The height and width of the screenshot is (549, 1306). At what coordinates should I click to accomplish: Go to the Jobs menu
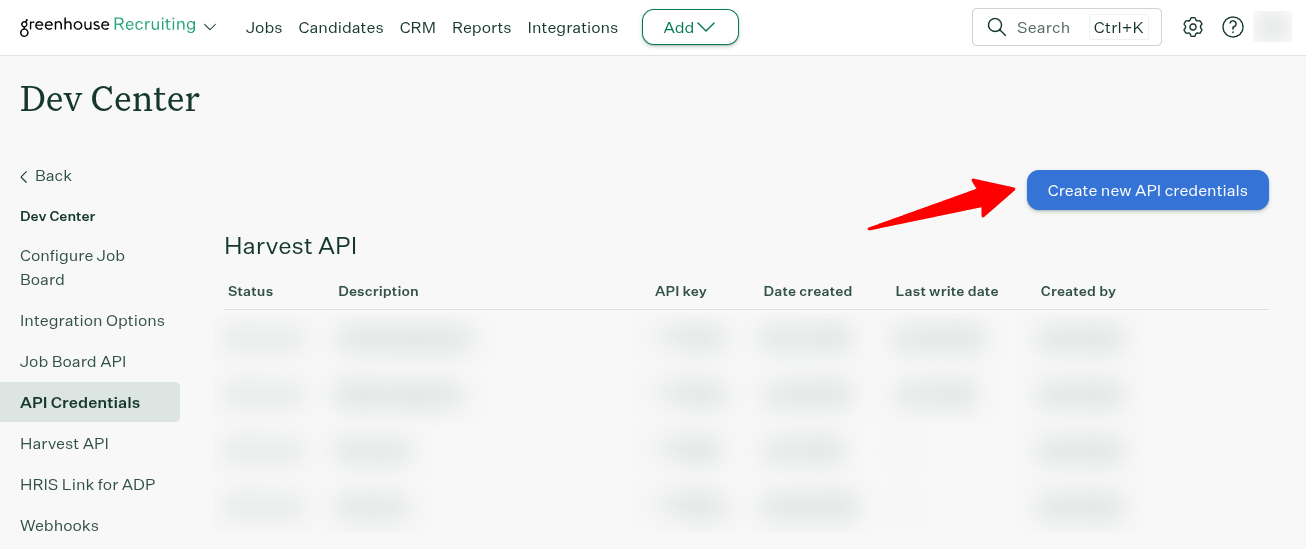pos(264,28)
